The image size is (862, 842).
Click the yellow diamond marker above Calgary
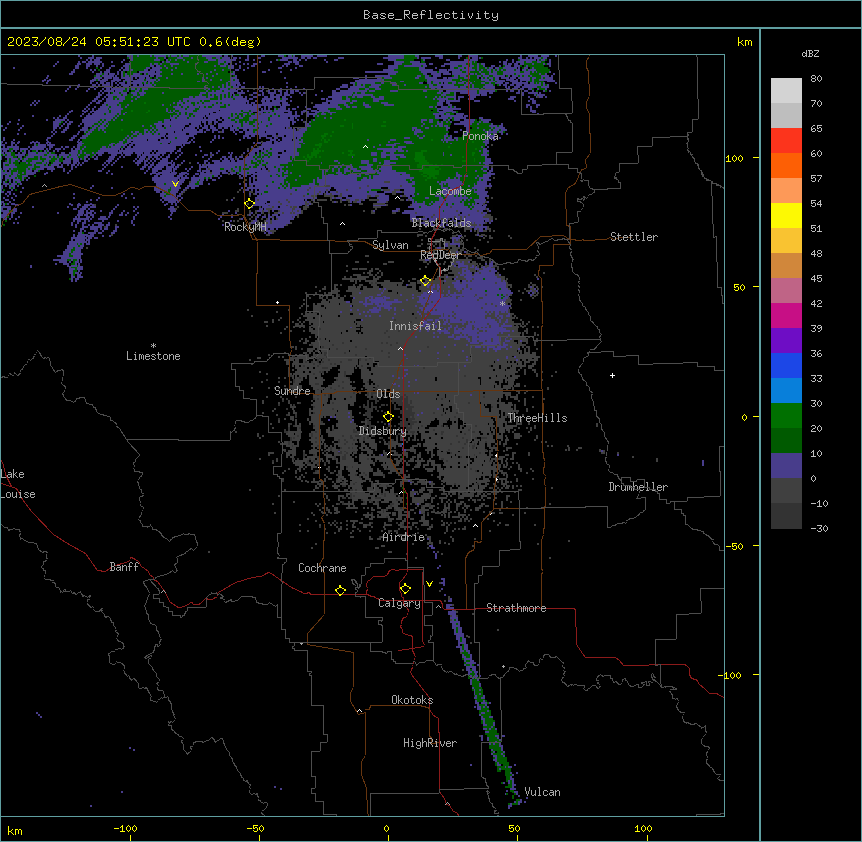405,589
